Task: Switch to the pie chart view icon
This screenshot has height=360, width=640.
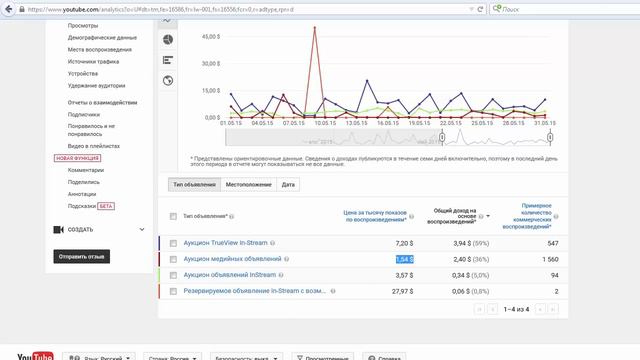Action: click(168, 40)
